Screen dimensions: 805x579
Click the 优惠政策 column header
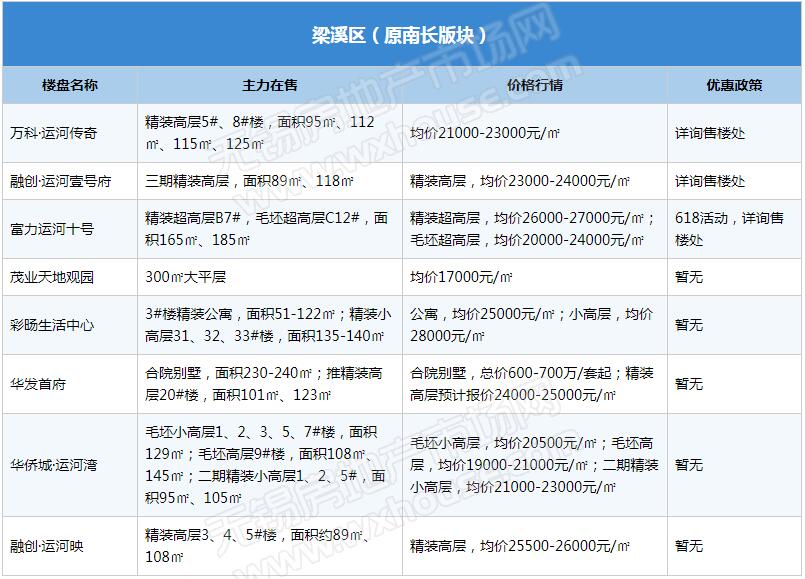pyautogui.click(x=734, y=85)
